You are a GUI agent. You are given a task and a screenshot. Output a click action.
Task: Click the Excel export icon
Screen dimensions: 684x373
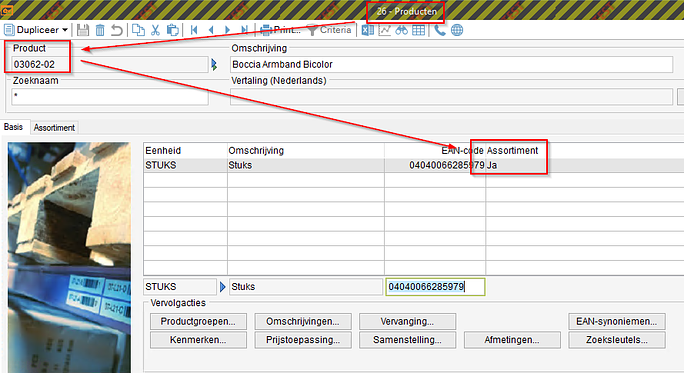pos(368,30)
